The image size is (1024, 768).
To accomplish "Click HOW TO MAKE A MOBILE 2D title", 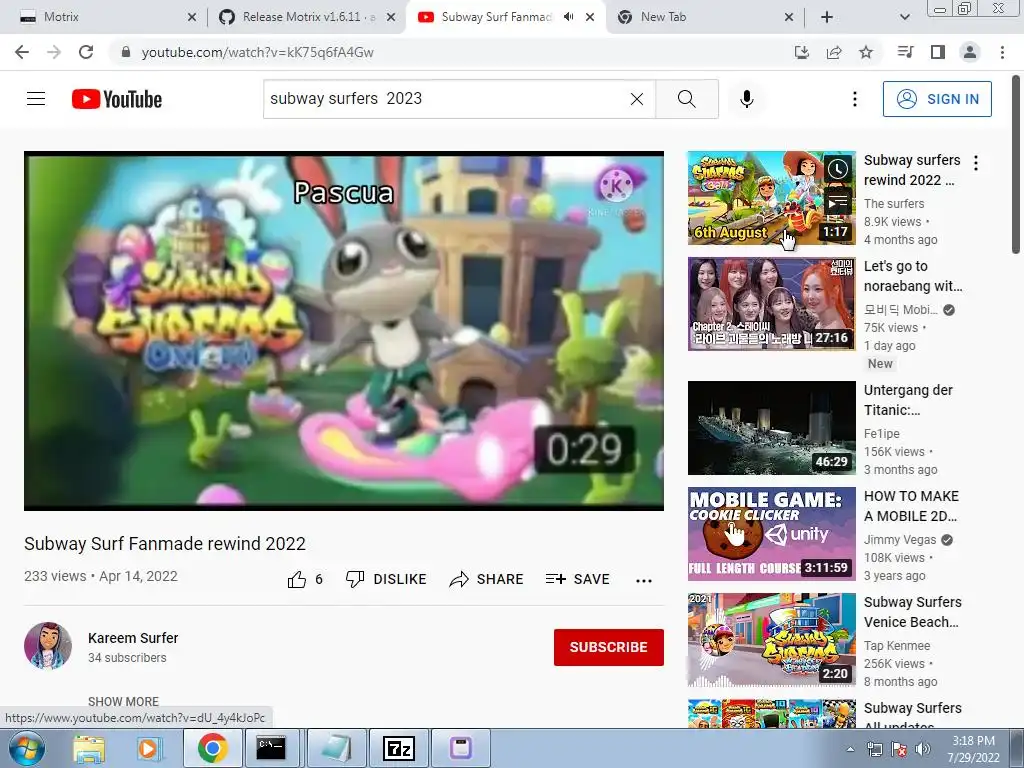I will [x=912, y=506].
